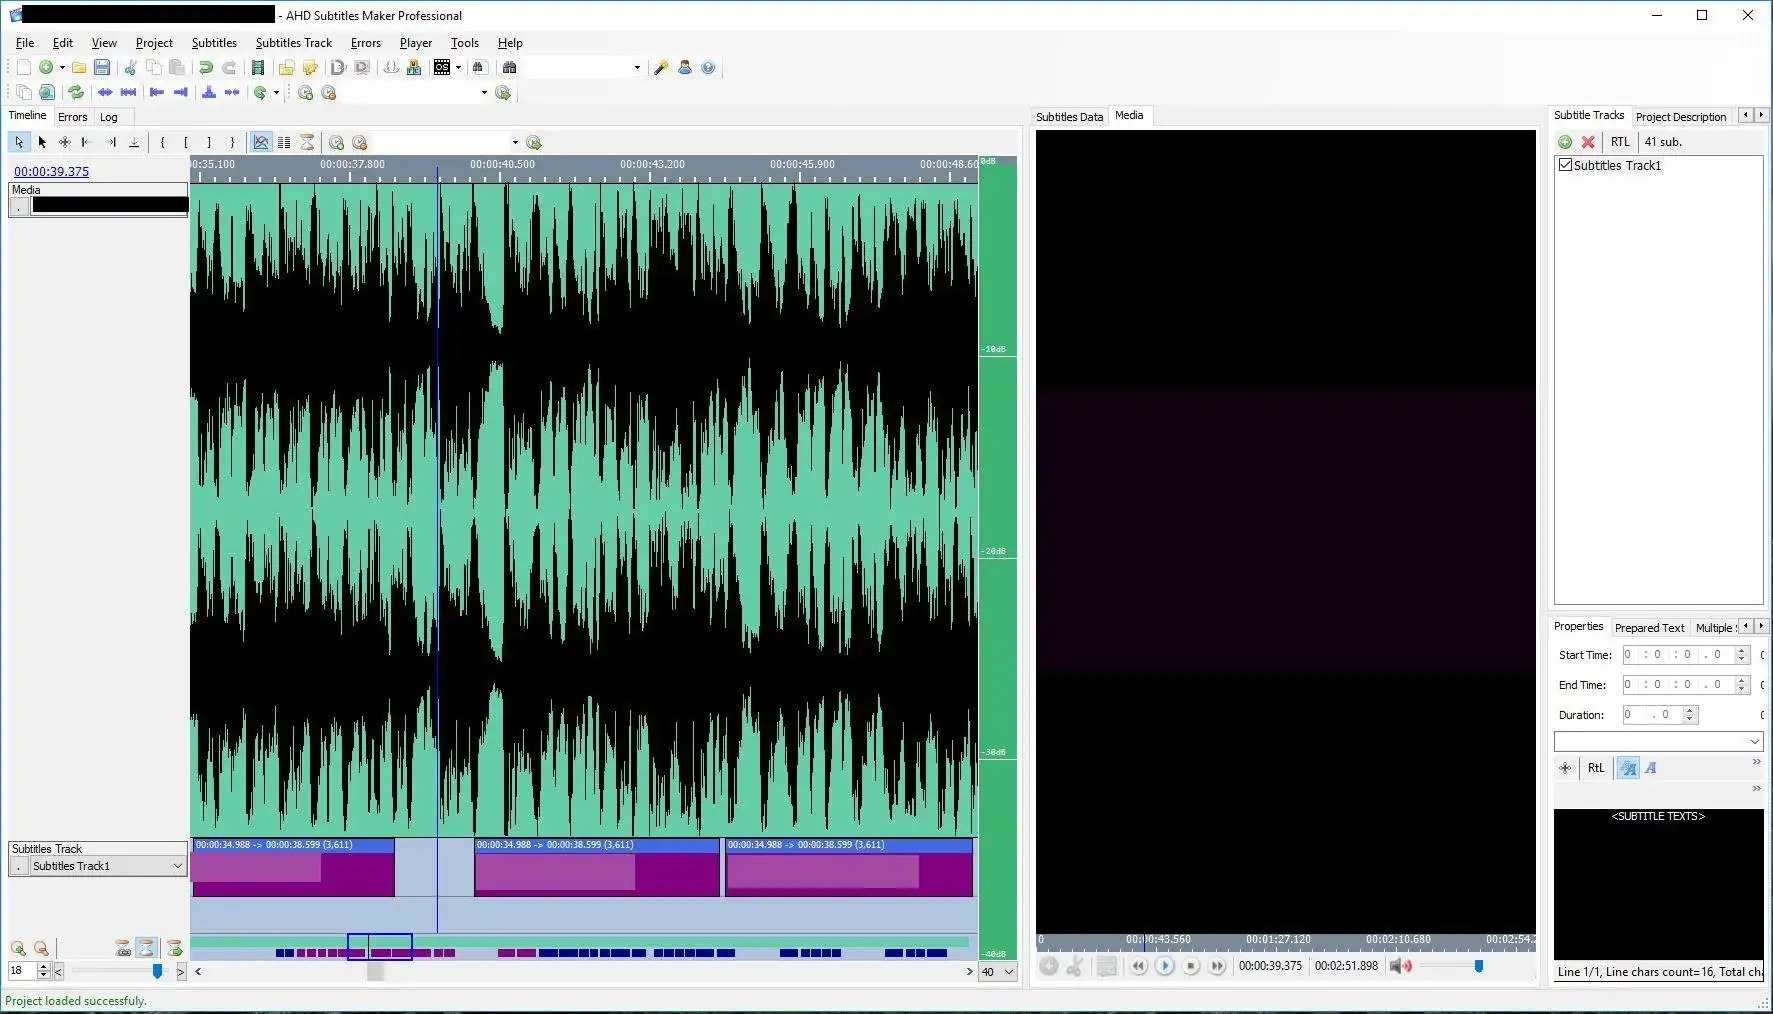Screen dimensions: 1773x1014
Task: Select the hollow pointer tool in timeline toolbar
Action: pyautogui.click(x=19, y=142)
